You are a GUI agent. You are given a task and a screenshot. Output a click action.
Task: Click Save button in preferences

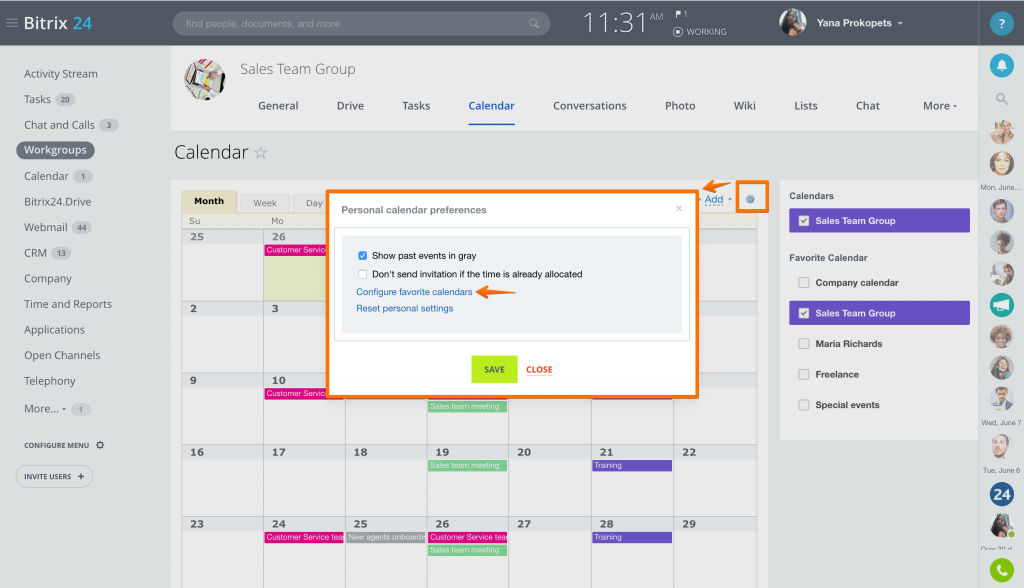pos(494,369)
